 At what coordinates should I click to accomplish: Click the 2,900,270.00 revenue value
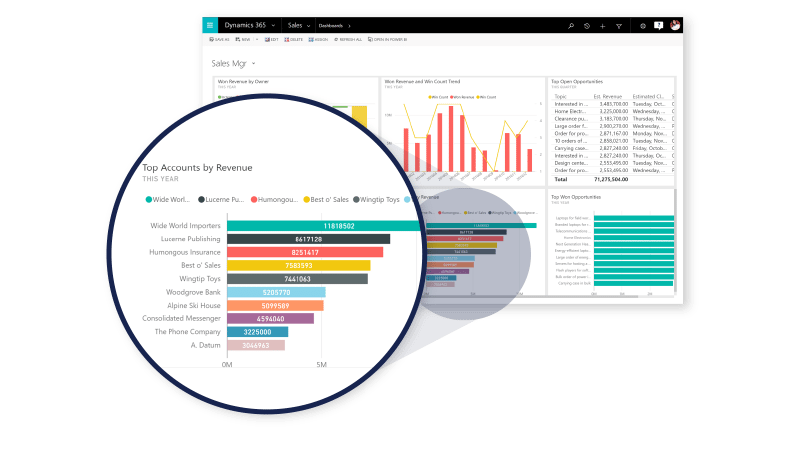coord(613,126)
